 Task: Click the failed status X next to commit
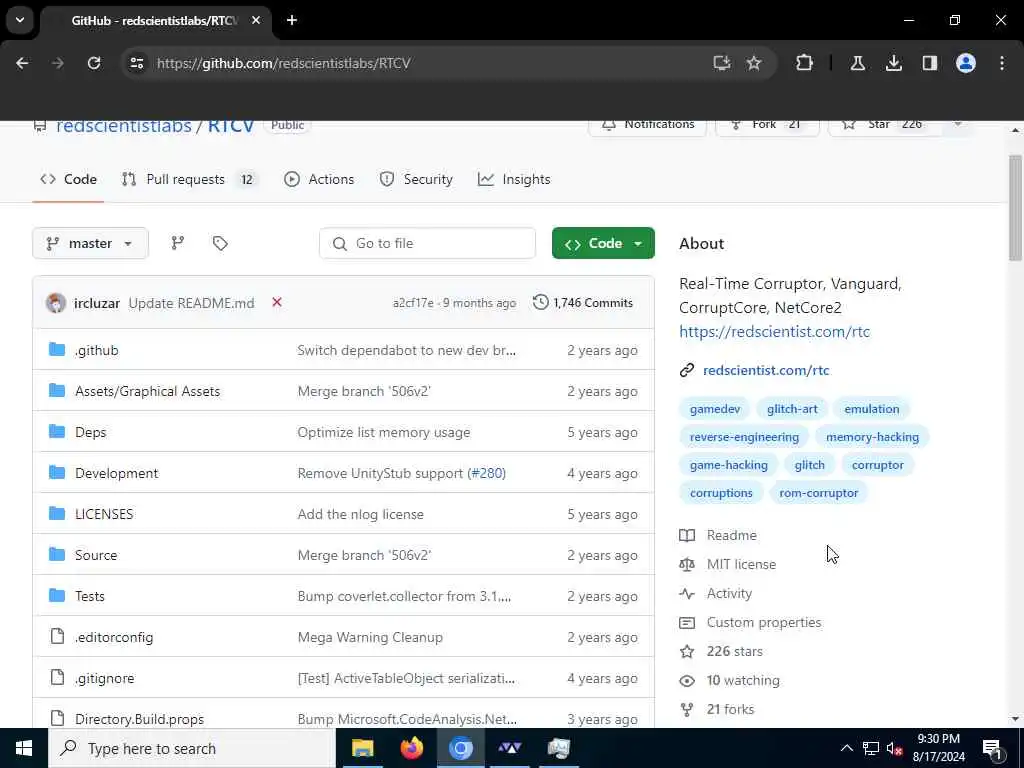277,302
